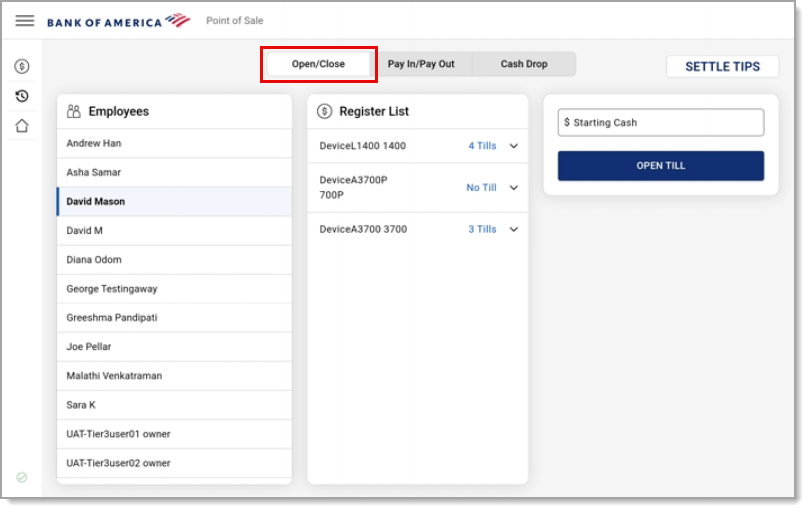Select employee David Mason

tap(174, 201)
